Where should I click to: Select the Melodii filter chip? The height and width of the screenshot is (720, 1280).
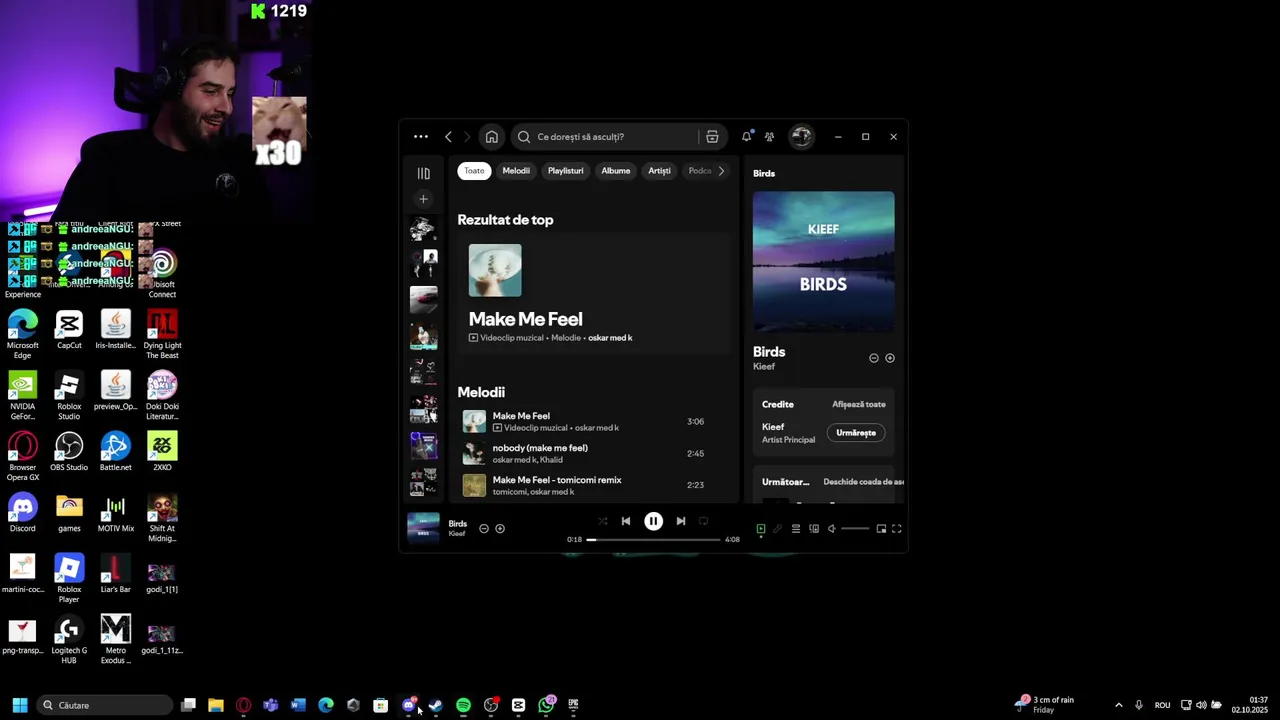(516, 171)
